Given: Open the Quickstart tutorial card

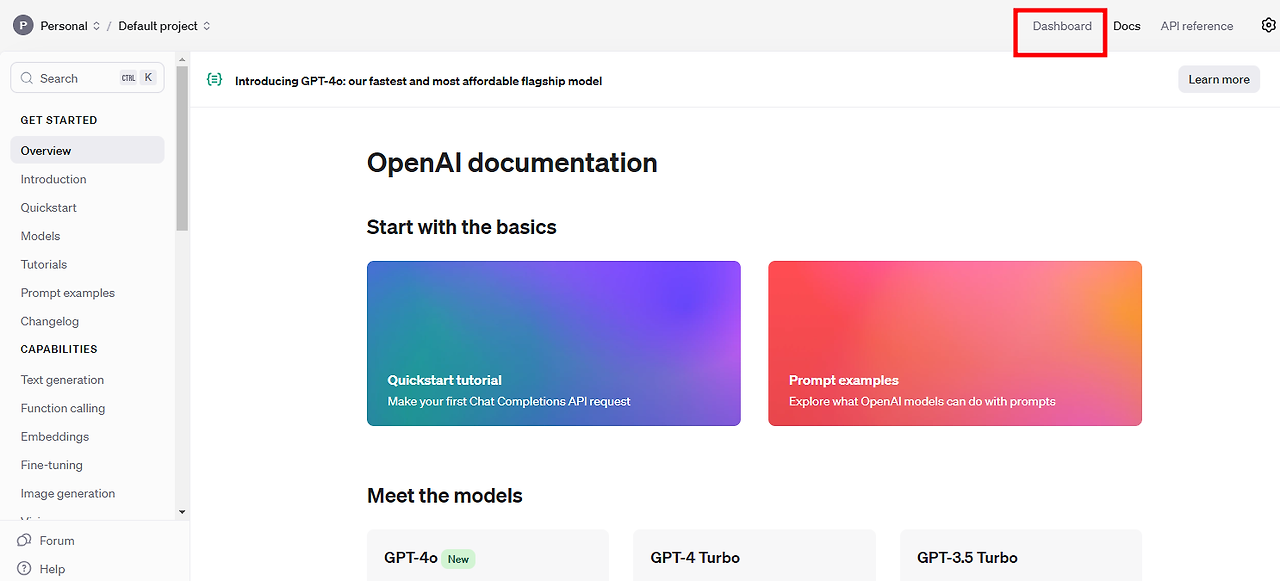Looking at the screenshot, I should tap(554, 344).
